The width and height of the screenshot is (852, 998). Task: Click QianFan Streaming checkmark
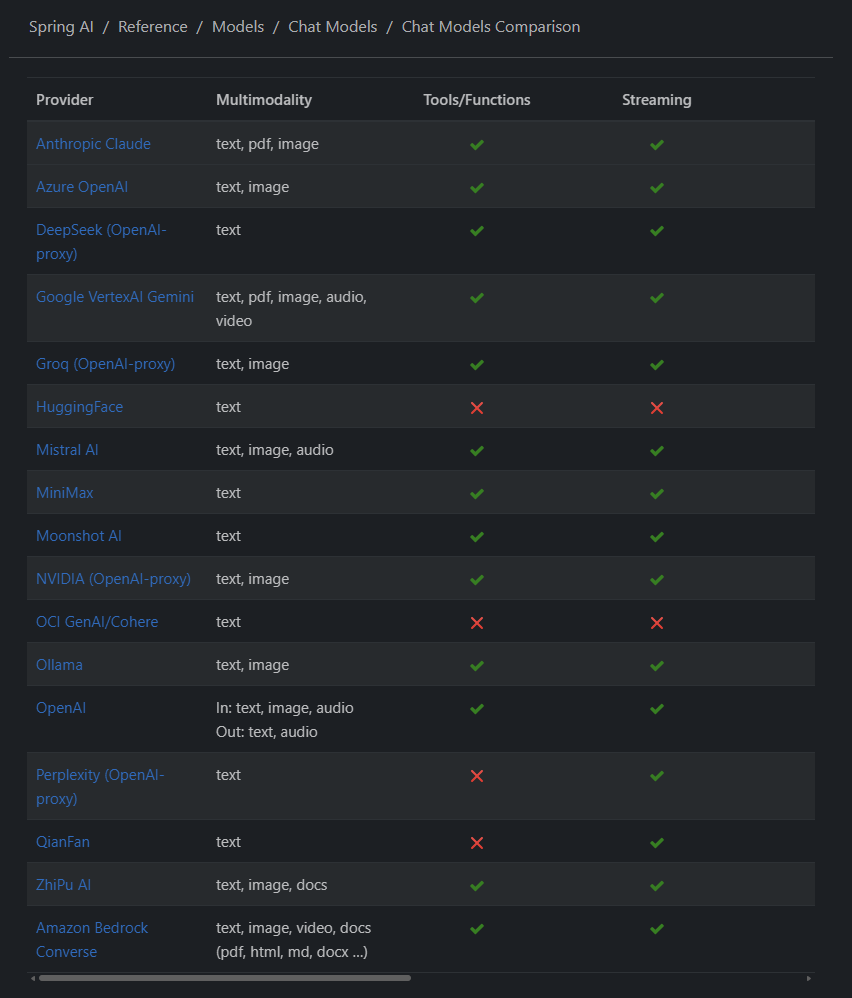point(657,843)
